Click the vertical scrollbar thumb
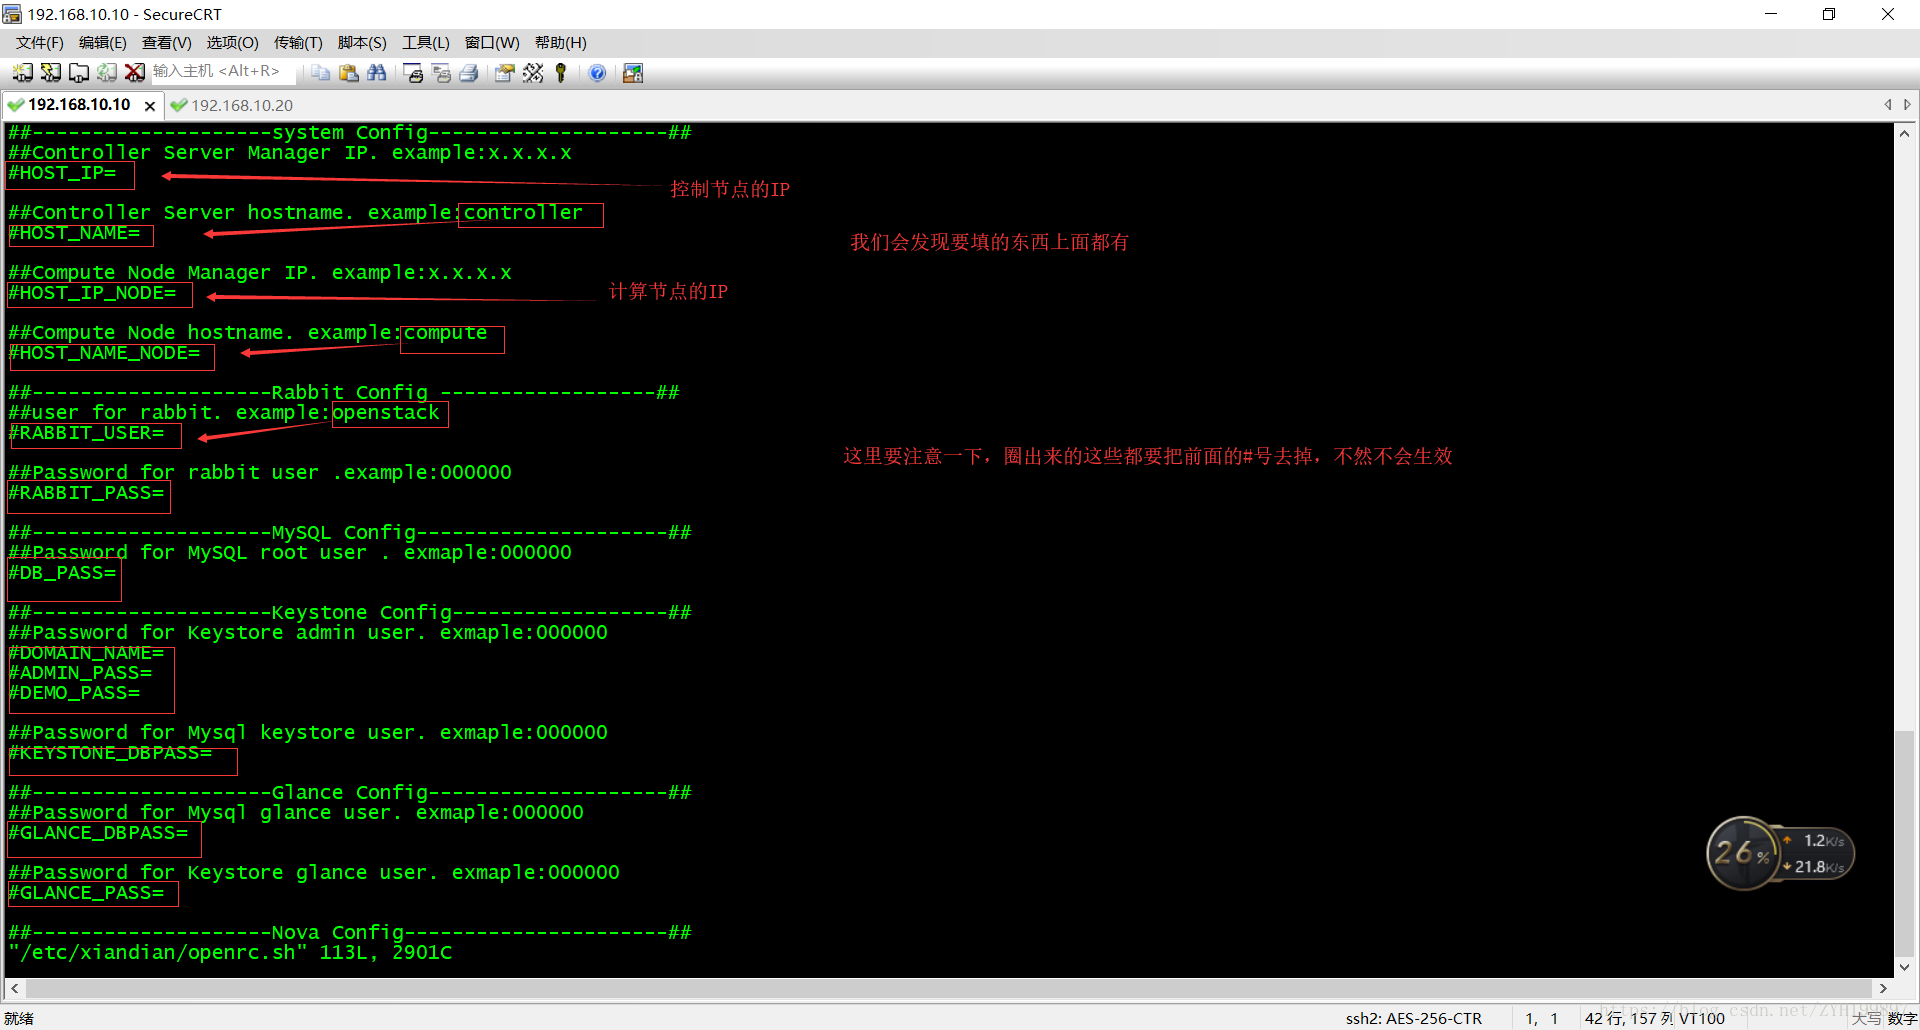Image resolution: width=1920 pixels, height=1030 pixels. click(x=1905, y=842)
